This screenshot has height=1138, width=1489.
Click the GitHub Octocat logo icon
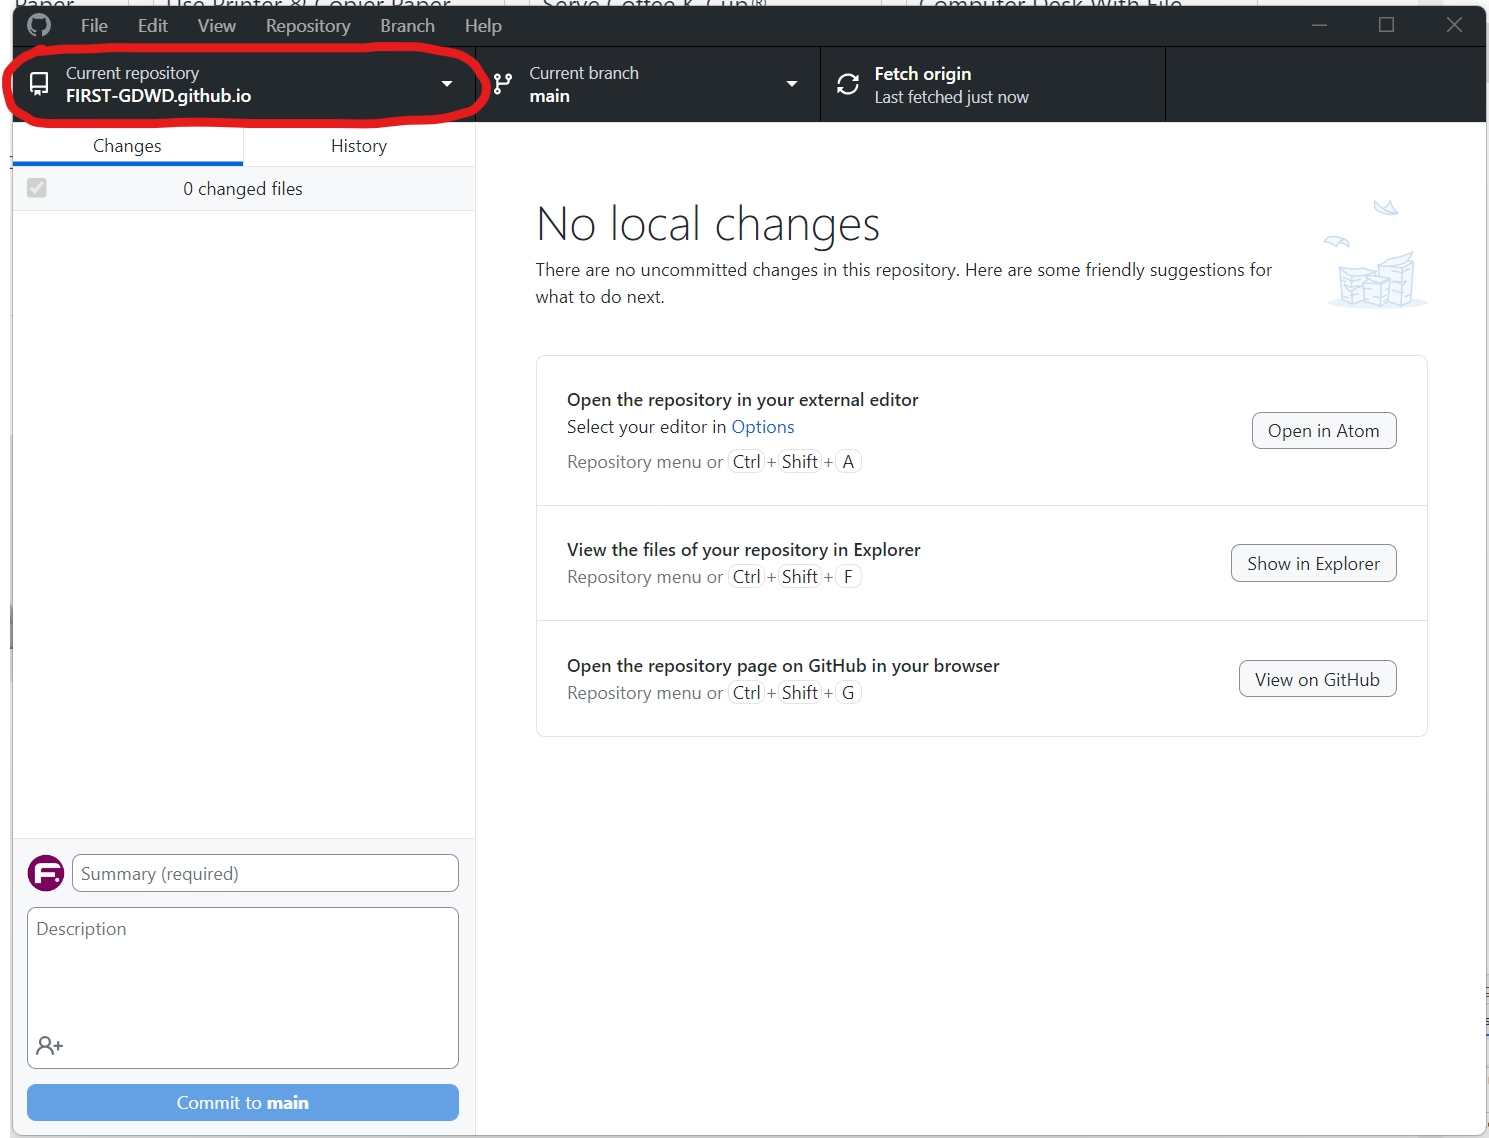point(39,25)
